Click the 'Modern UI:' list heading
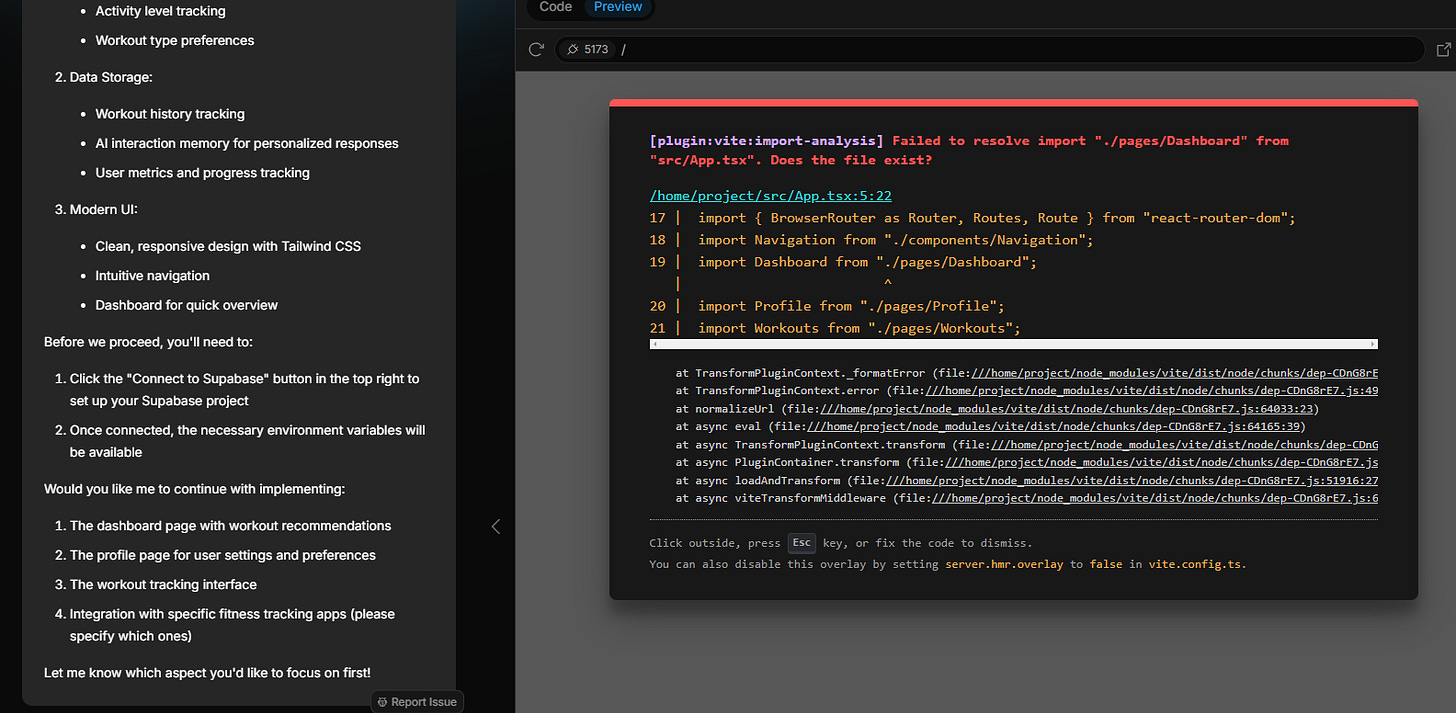1456x713 pixels. [104, 210]
